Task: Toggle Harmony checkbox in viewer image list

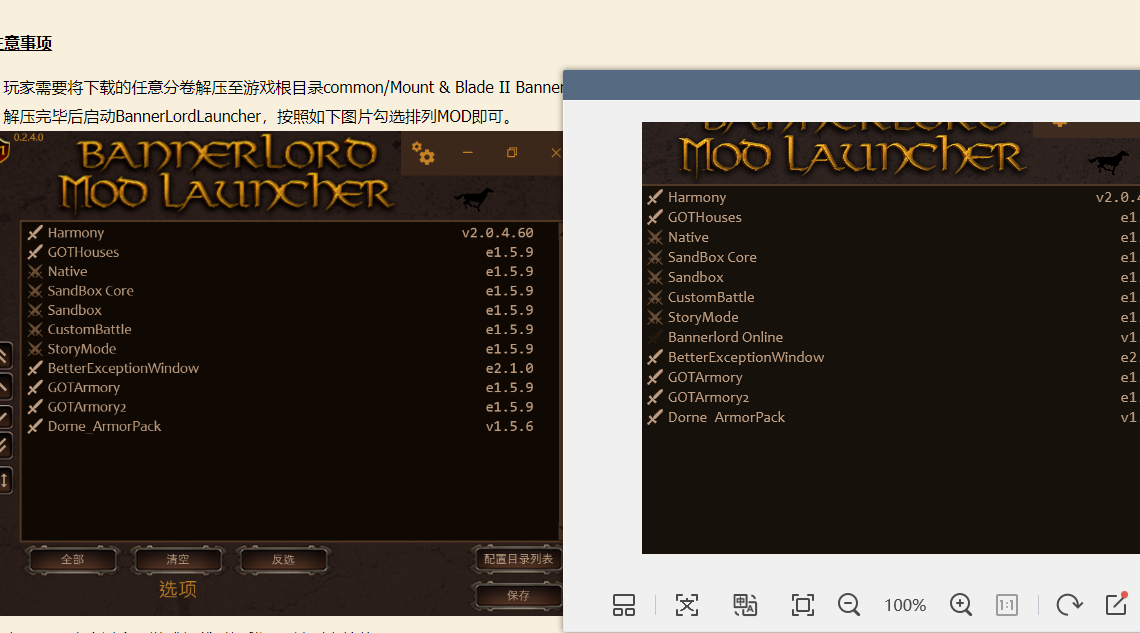Action: pyautogui.click(x=655, y=197)
